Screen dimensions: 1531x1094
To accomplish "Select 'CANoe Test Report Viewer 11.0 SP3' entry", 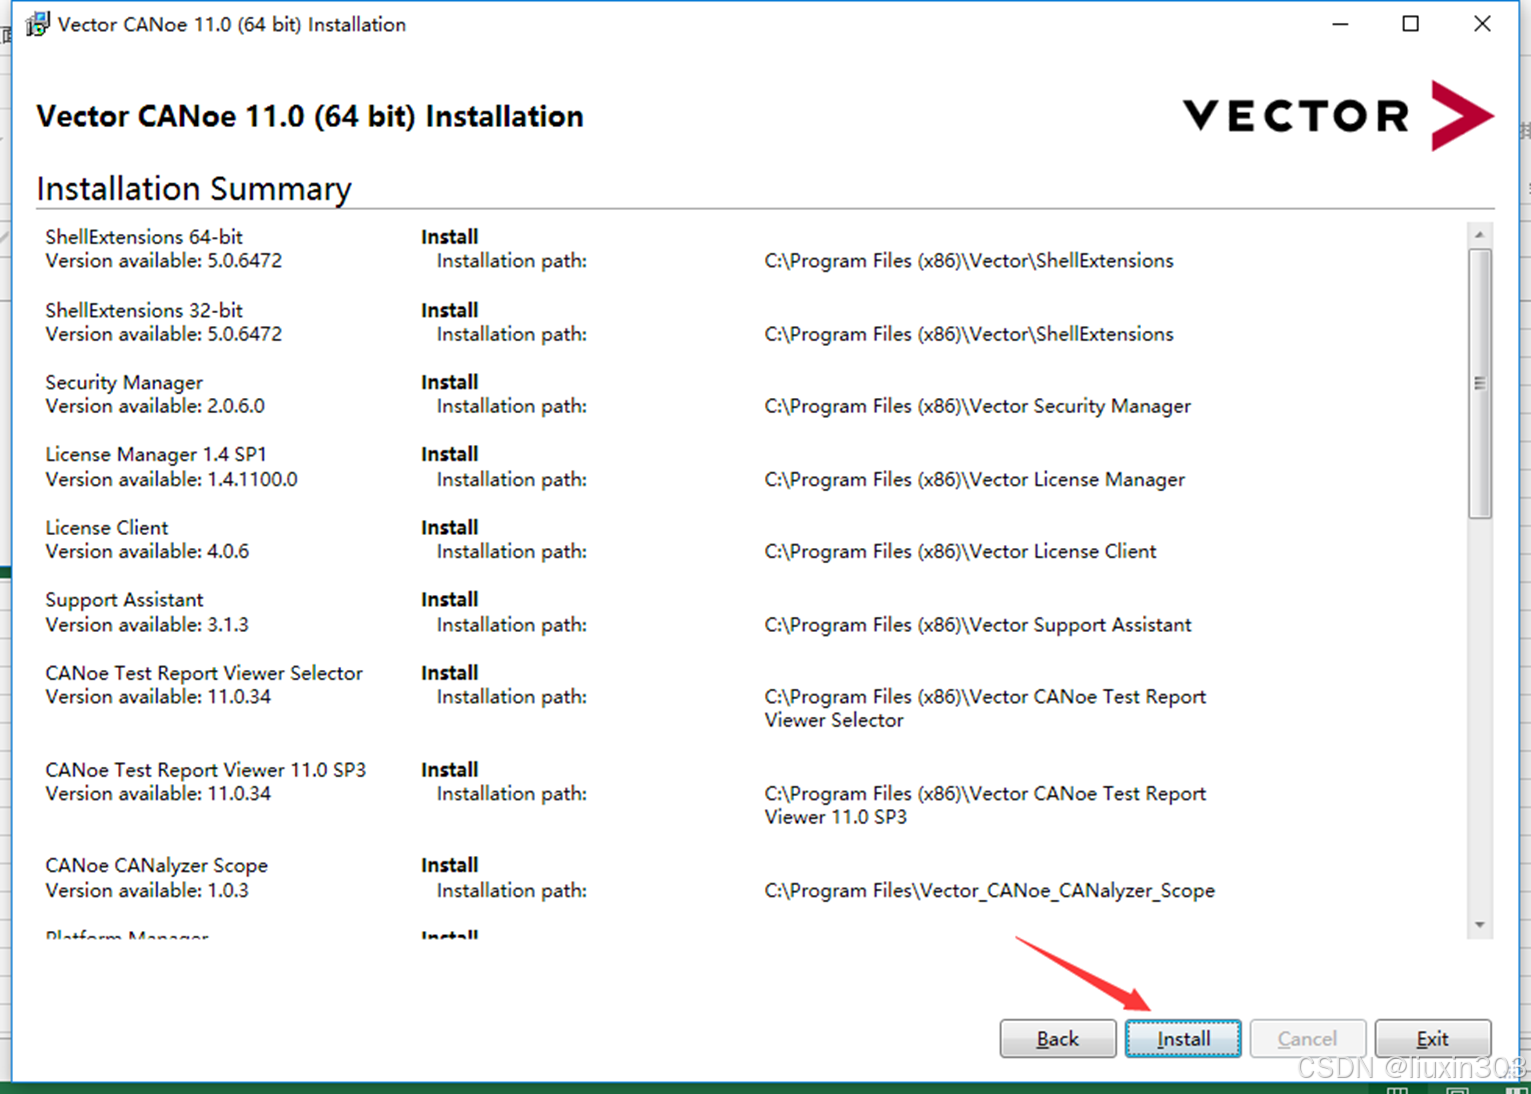I will pos(206,770).
